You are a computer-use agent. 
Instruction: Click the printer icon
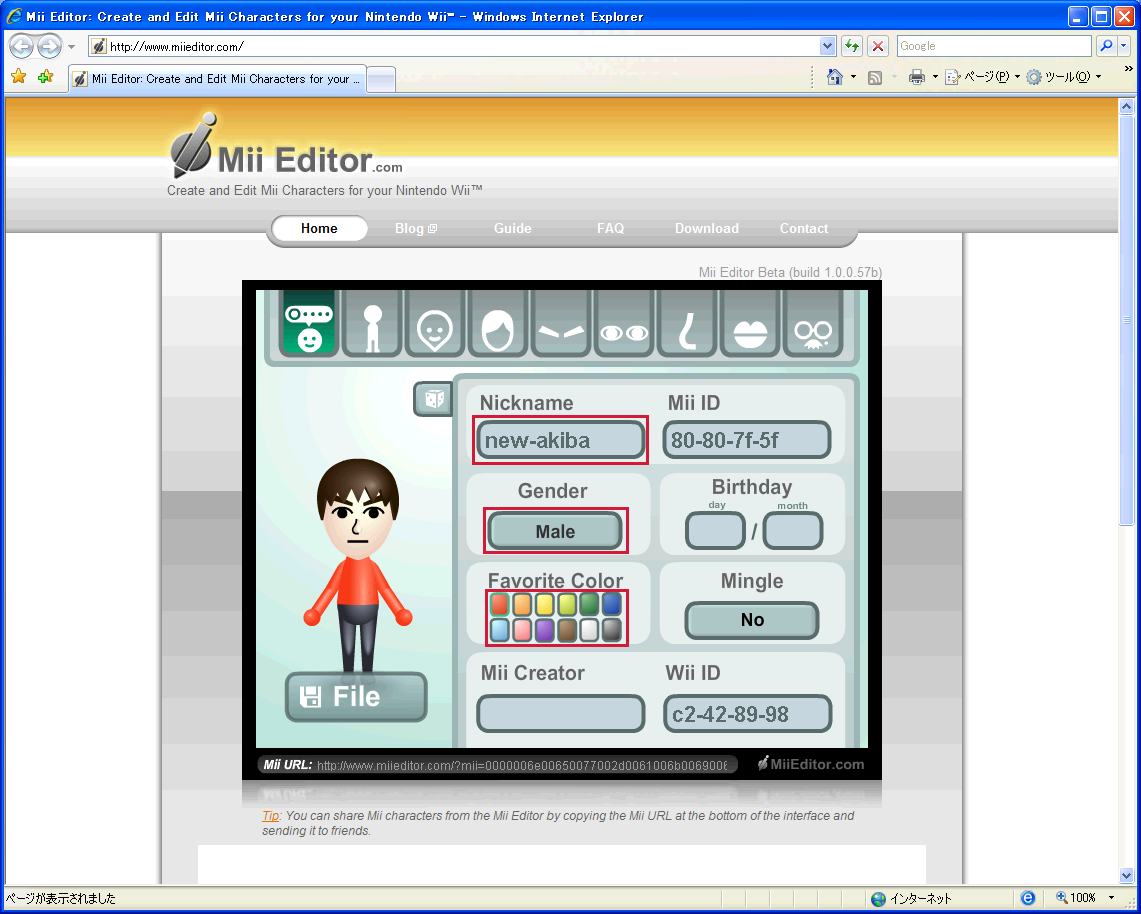(x=917, y=77)
